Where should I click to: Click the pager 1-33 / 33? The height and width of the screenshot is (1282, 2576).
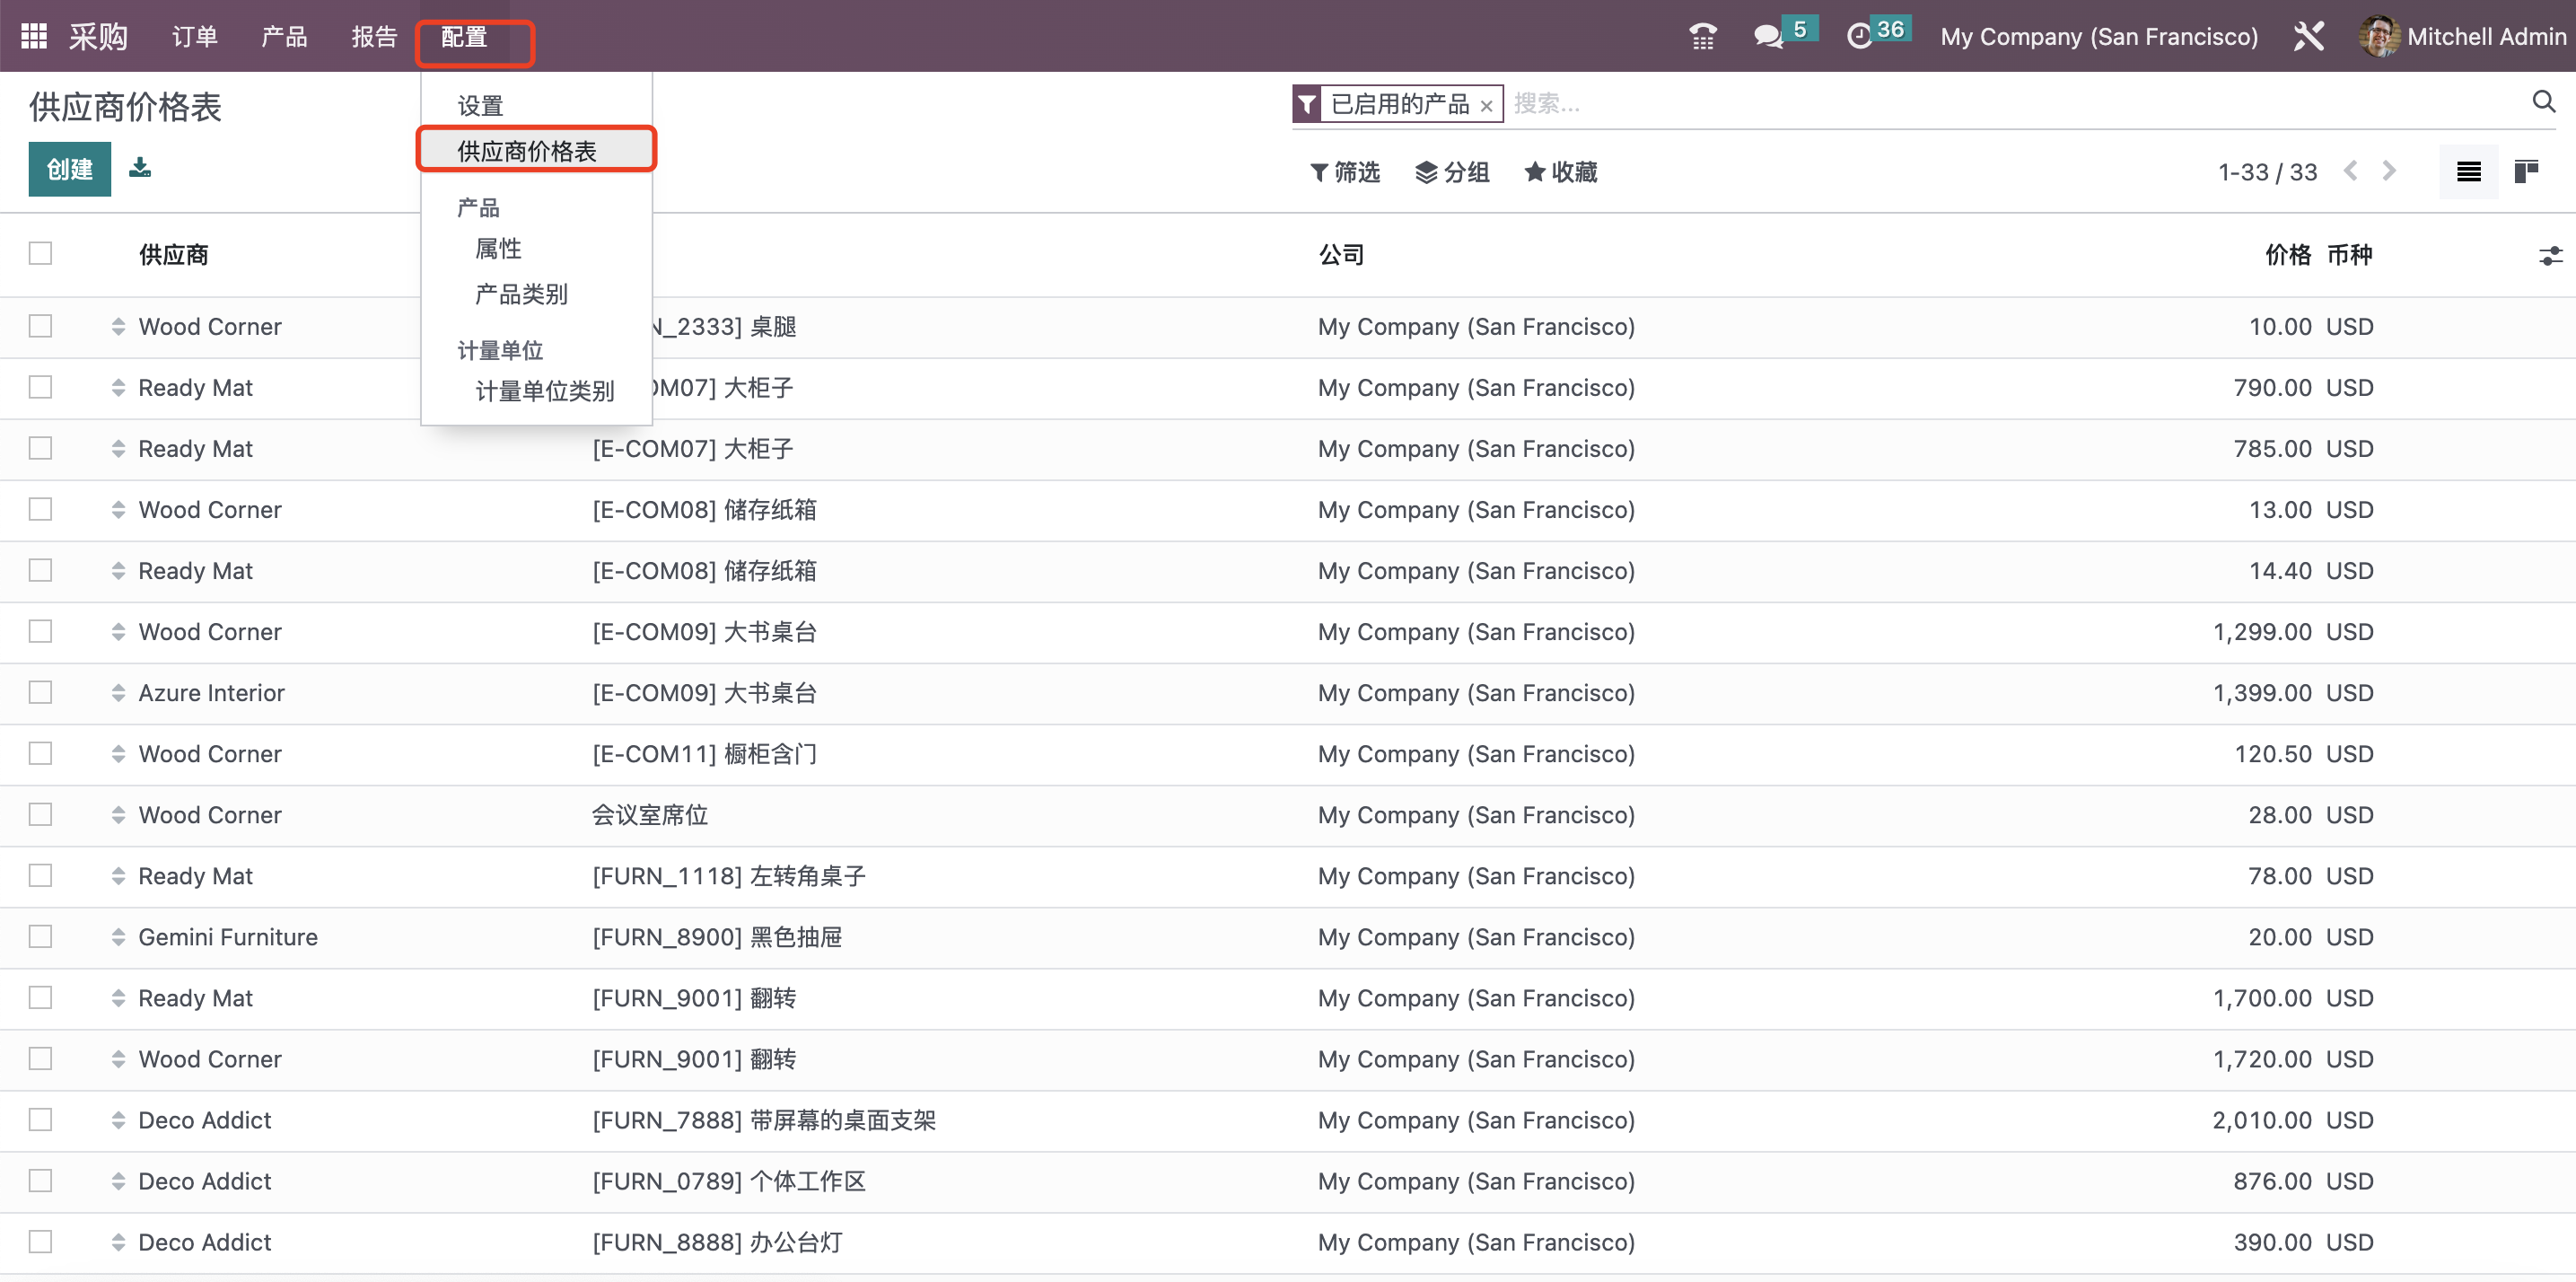pyautogui.click(x=2267, y=172)
